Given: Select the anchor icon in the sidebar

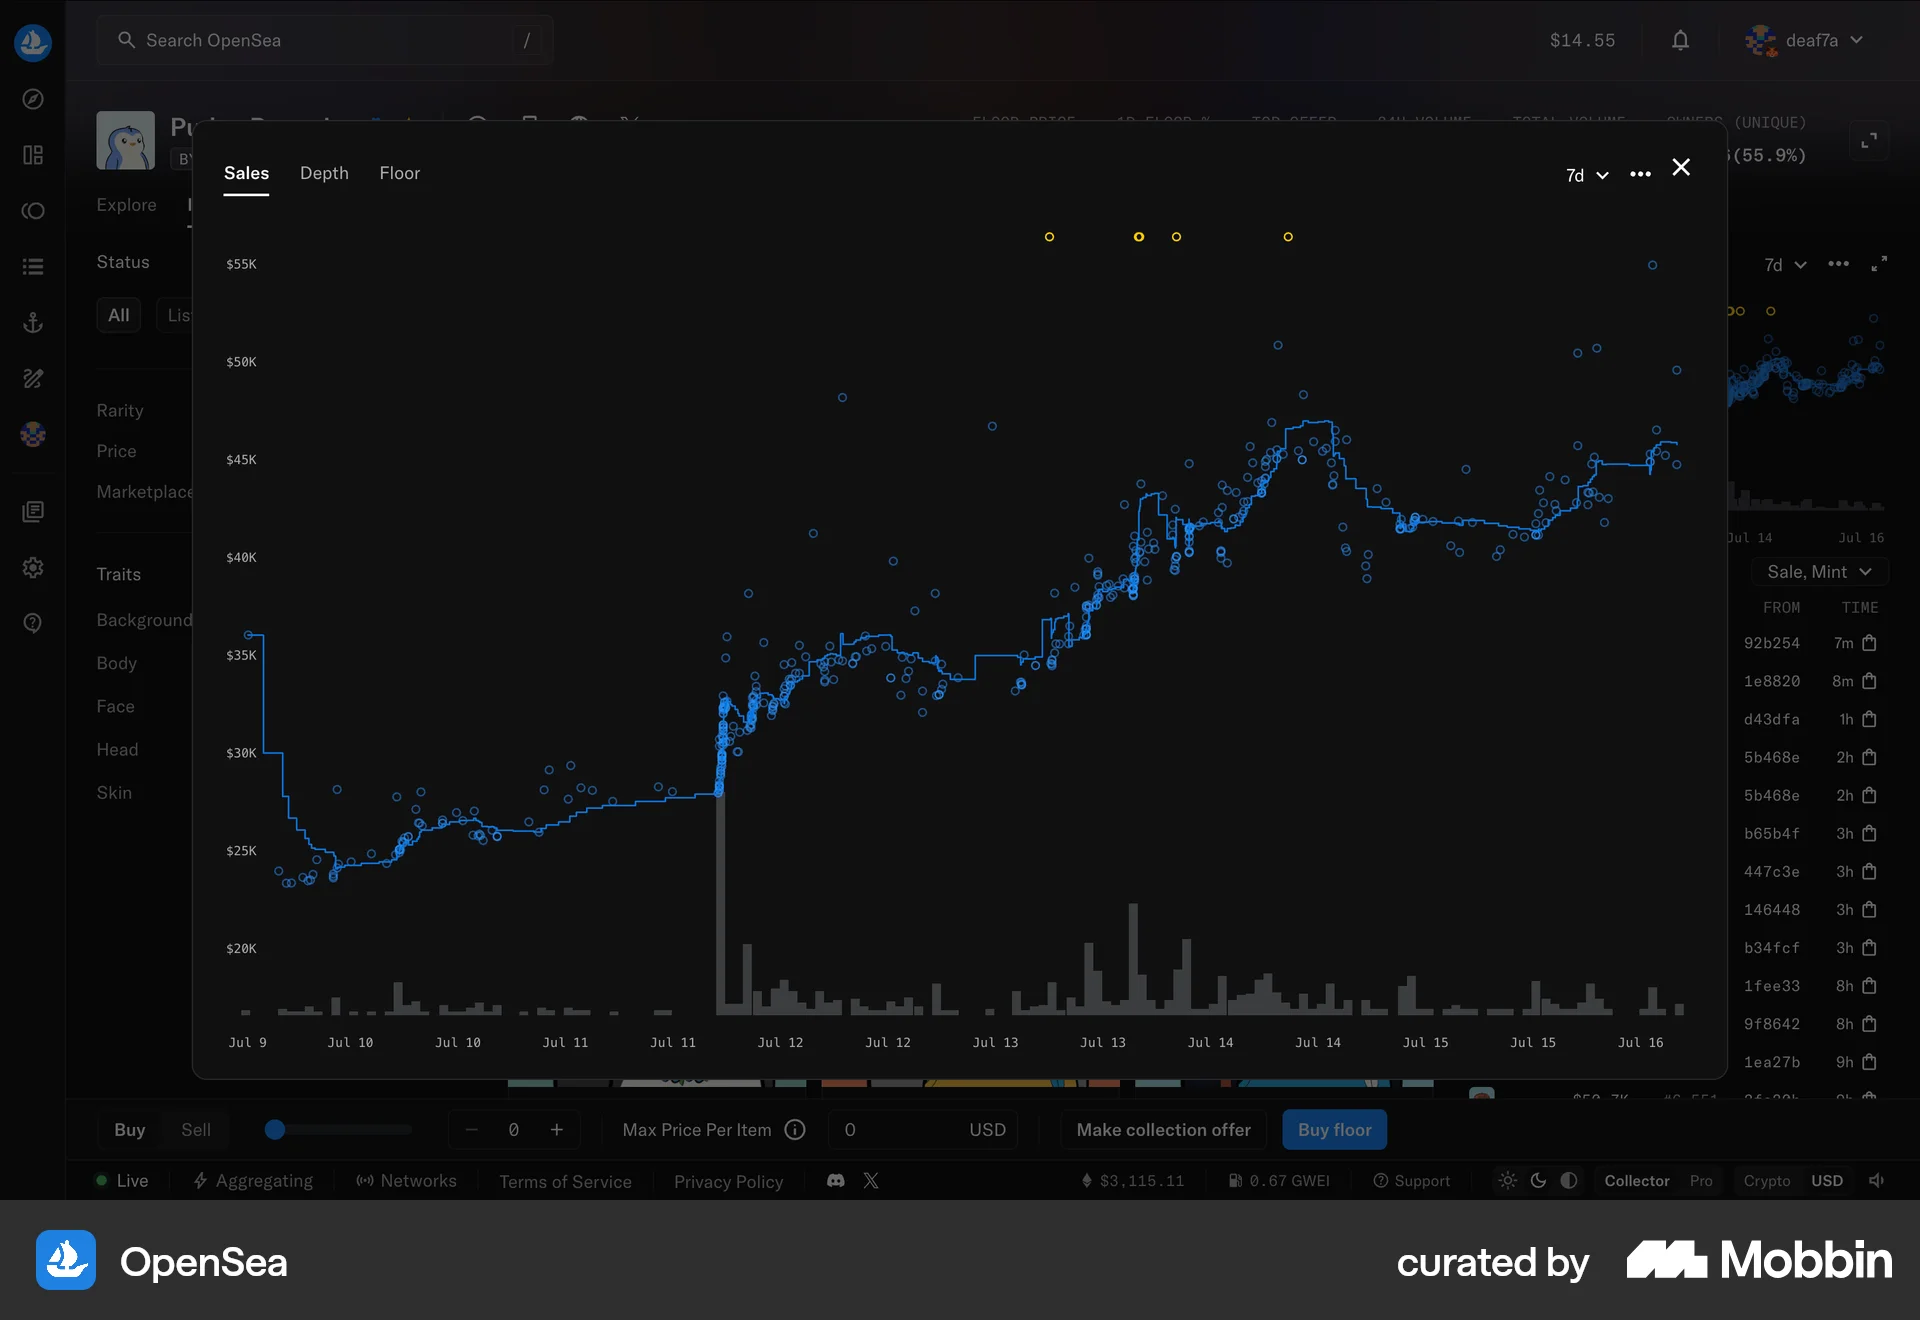Looking at the screenshot, I should tap(33, 322).
